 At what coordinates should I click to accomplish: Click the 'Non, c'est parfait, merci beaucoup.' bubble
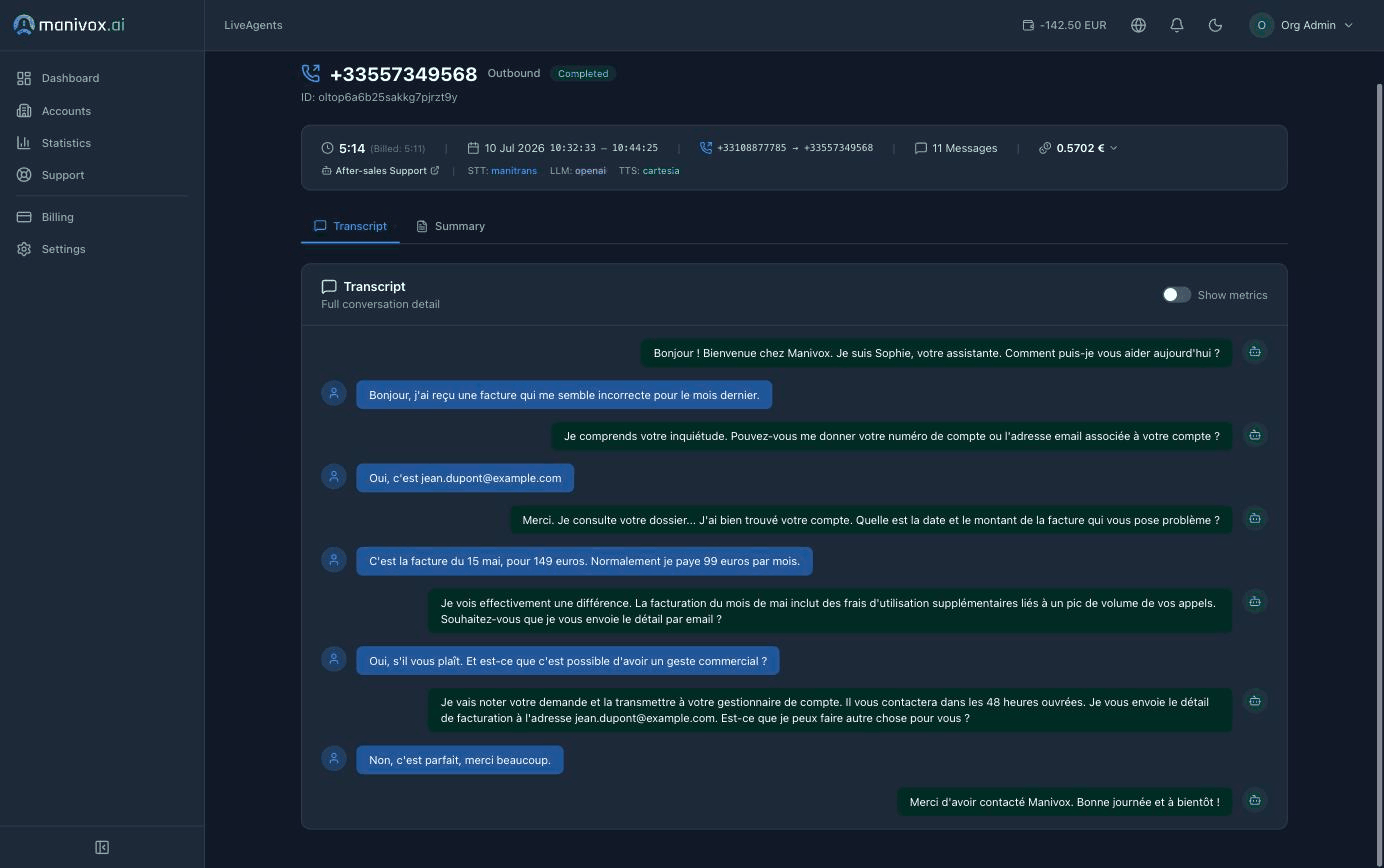point(460,760)
